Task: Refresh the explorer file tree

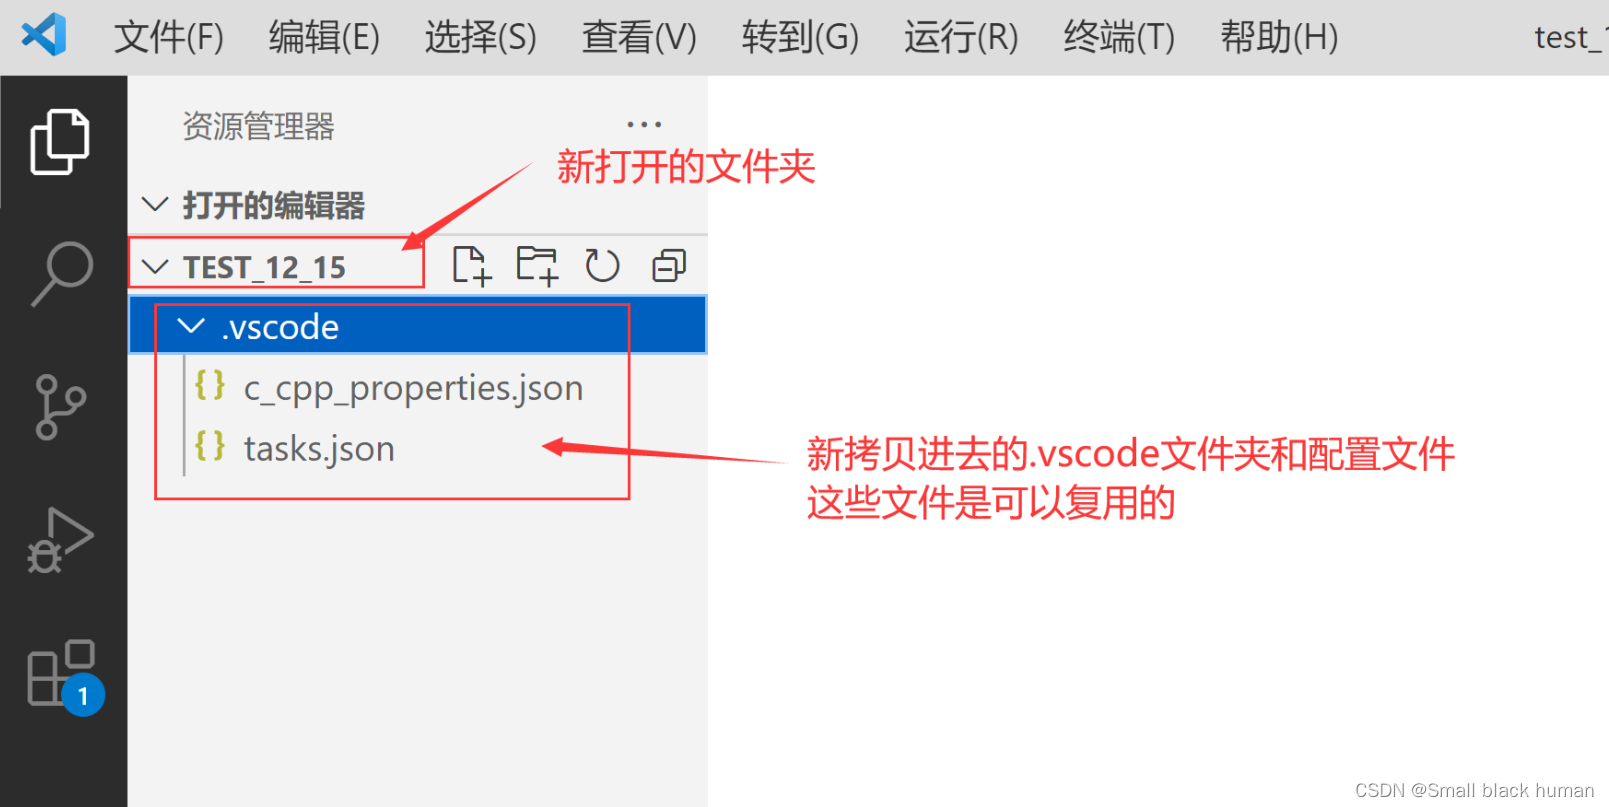Action: pyautogui.click(x=602, y=266)
